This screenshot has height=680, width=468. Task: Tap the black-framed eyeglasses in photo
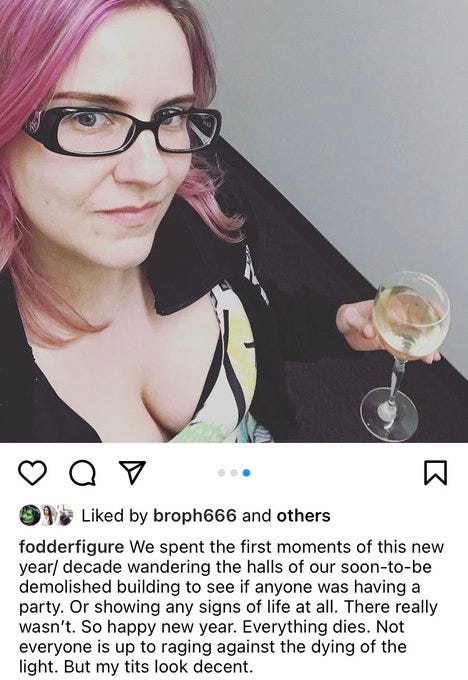point(123,130)
